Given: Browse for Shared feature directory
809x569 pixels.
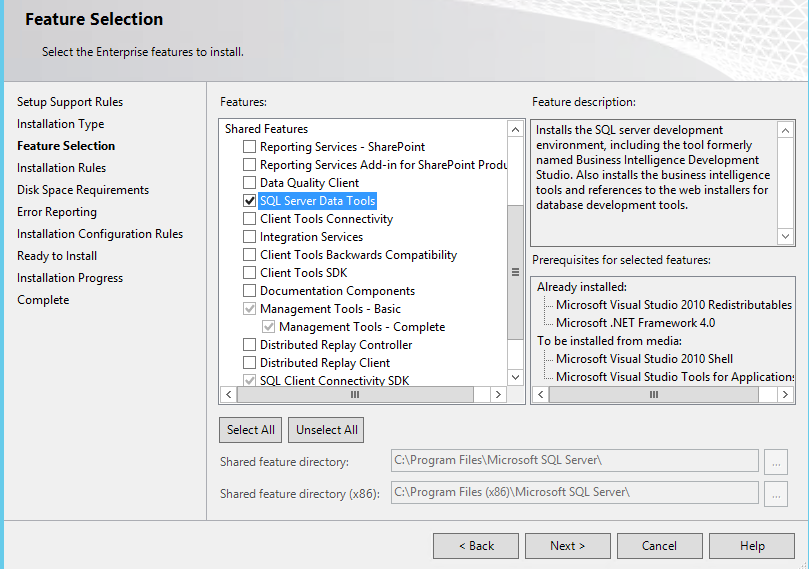Looking at the screenshot, I should tap(775, 462).
